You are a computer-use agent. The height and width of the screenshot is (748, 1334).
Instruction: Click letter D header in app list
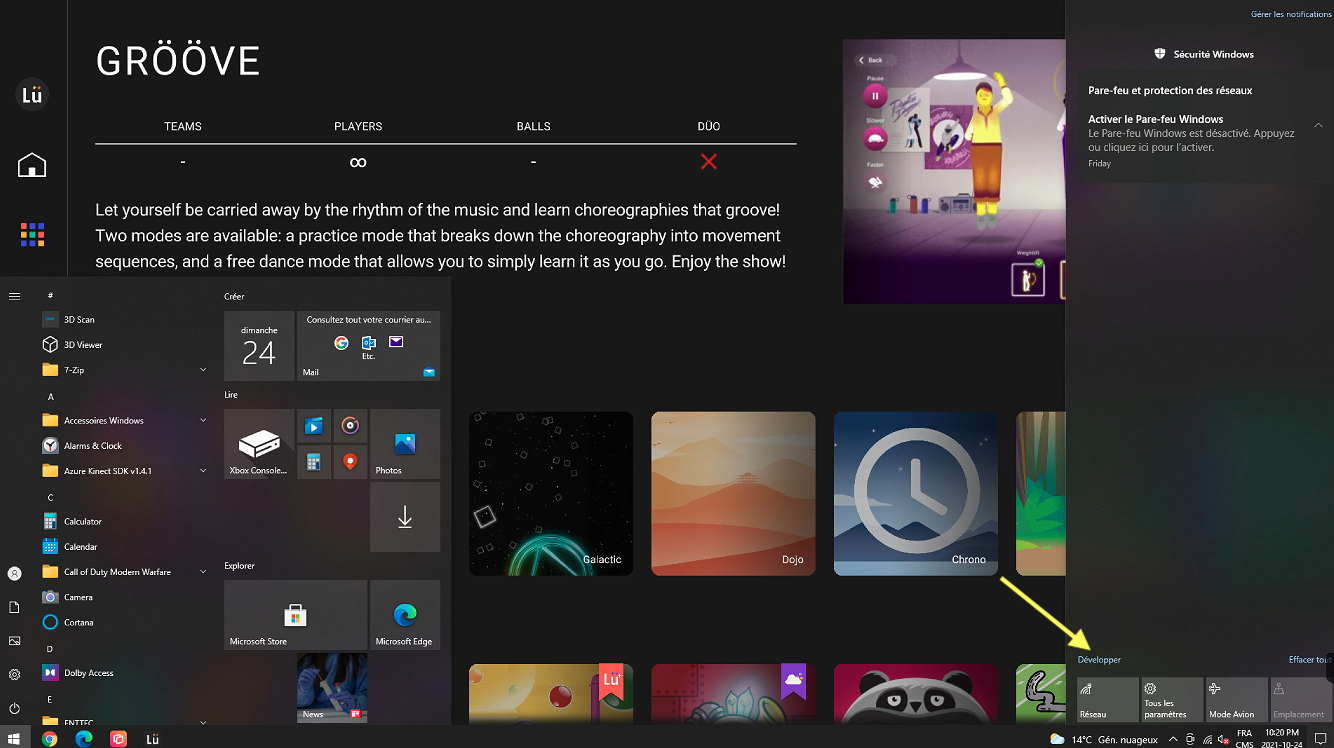(x=50, y=649)
